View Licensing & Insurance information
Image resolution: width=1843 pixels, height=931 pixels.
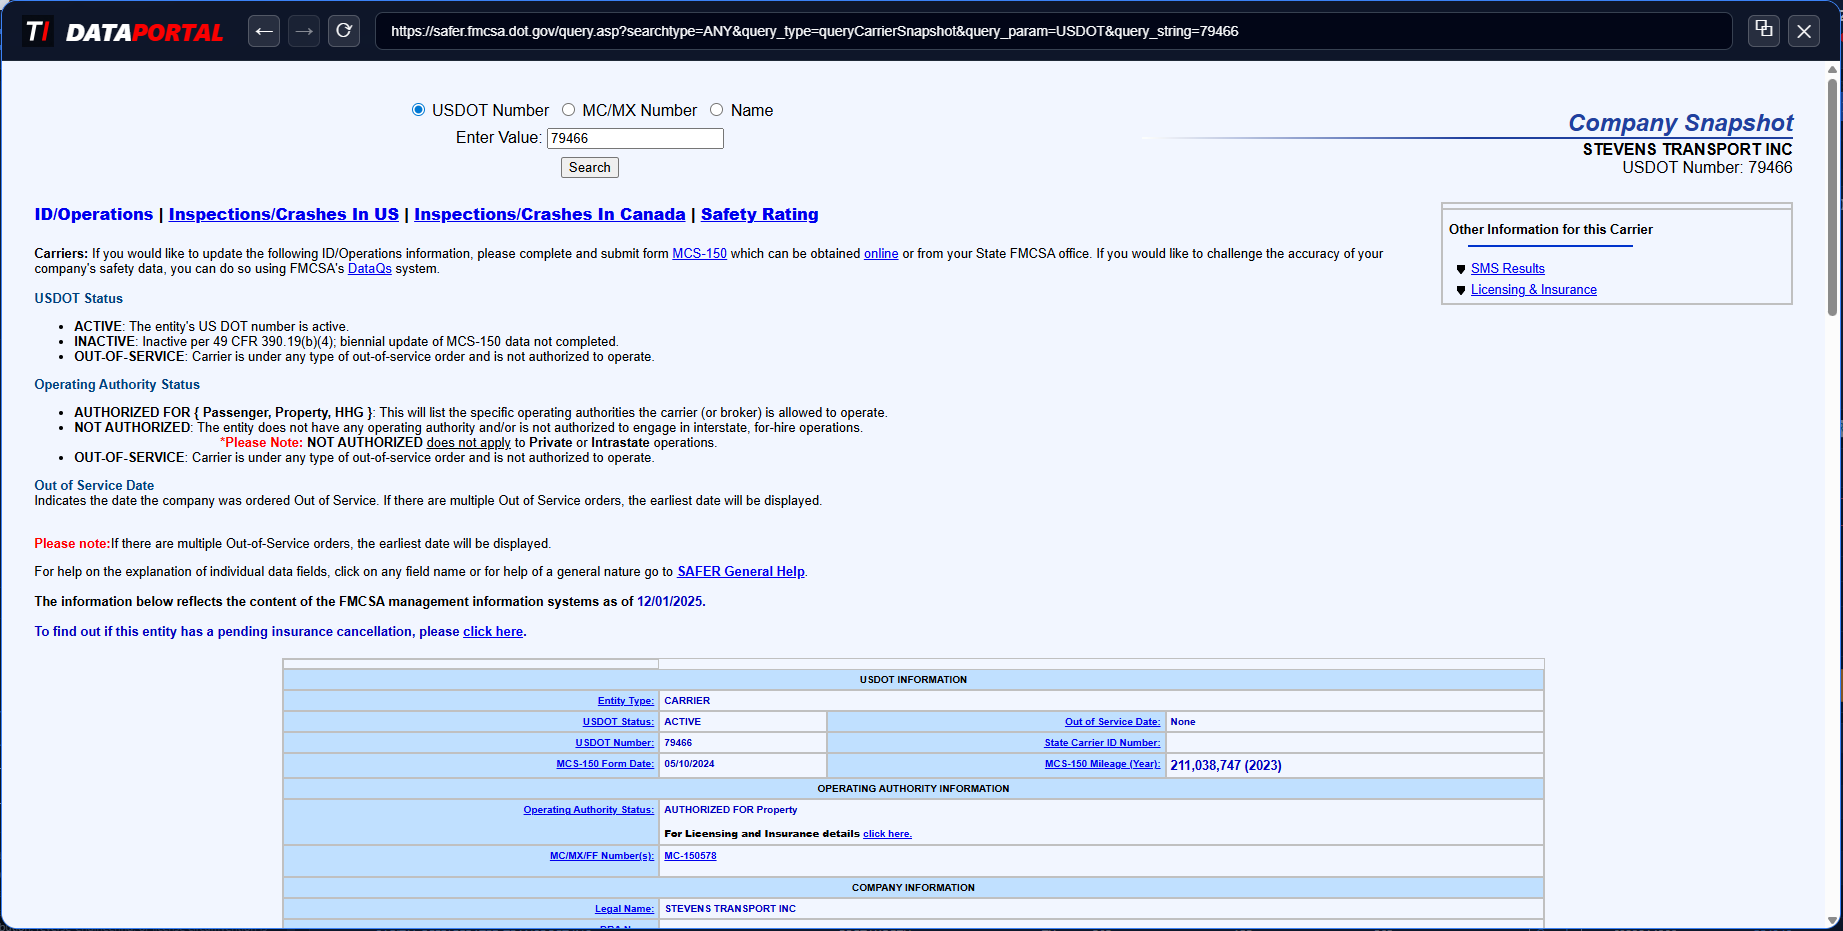point(1534,289)
